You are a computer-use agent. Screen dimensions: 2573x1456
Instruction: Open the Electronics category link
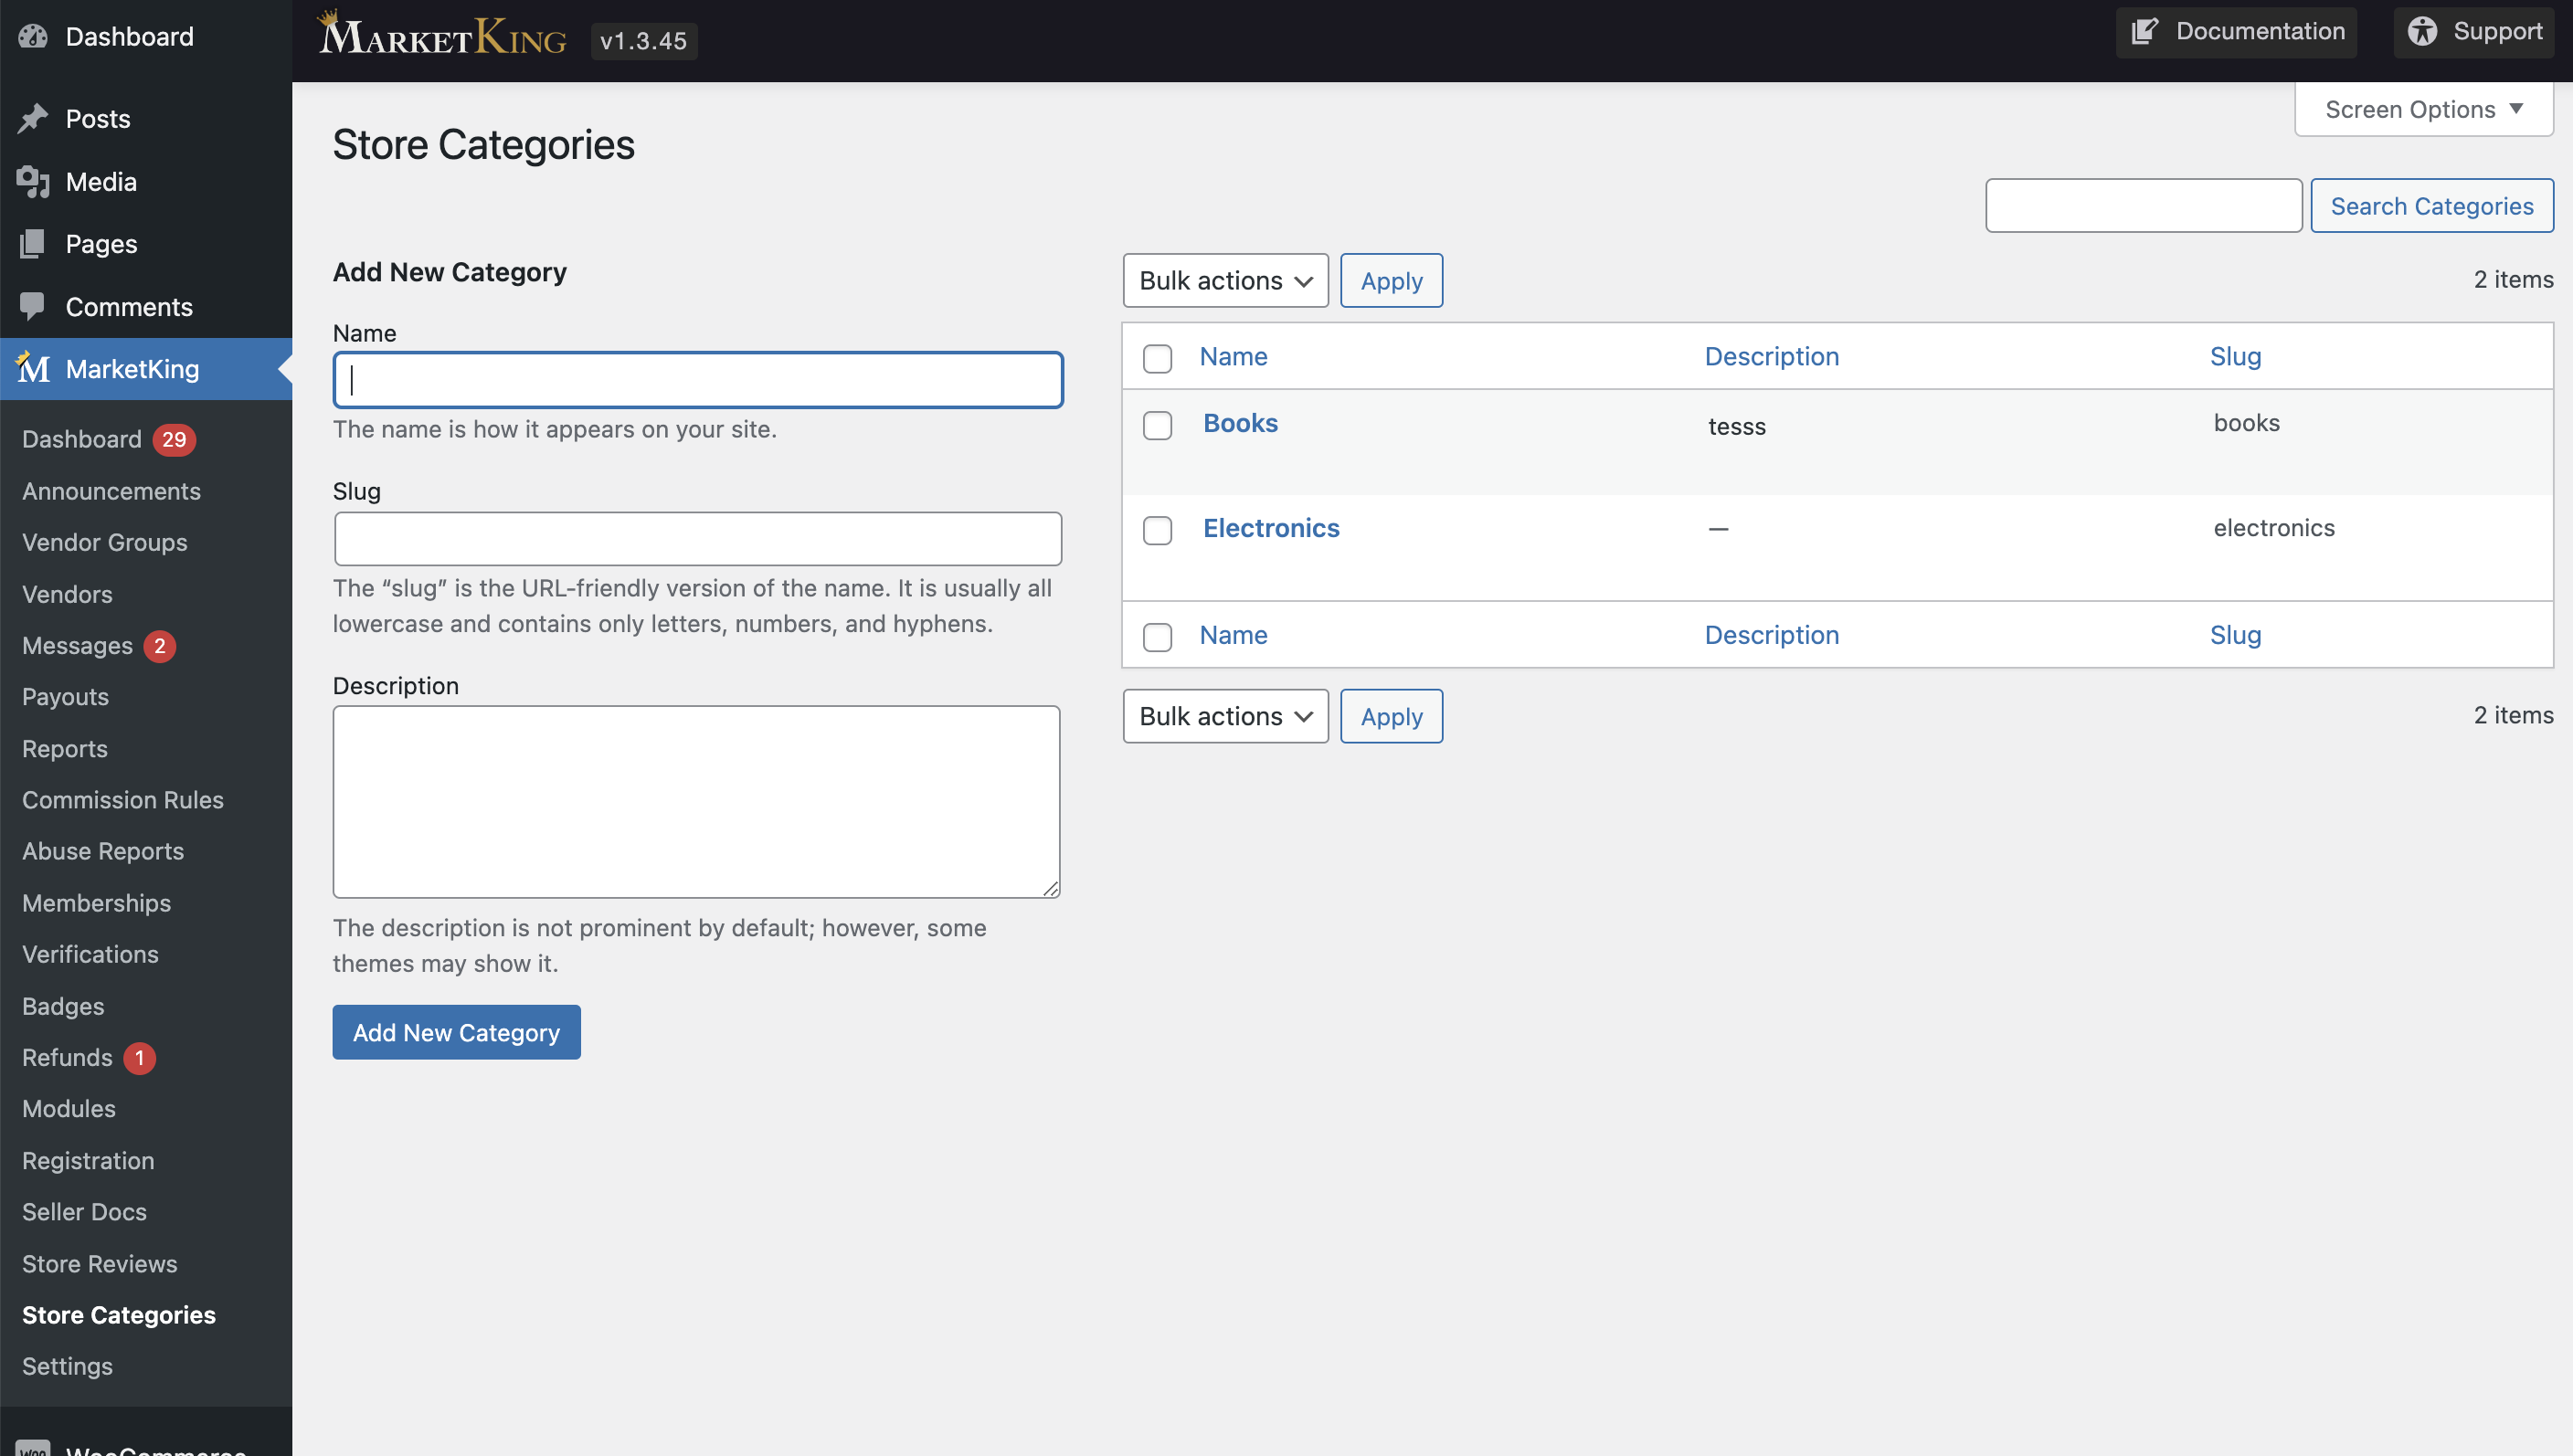pyautogui.click(x=1271, y=528)
